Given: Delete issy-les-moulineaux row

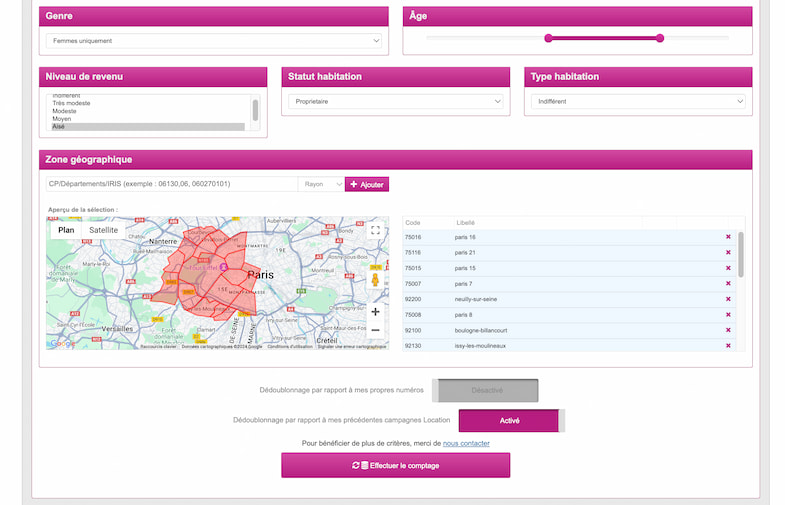Looking at the screenshot, I should coord(728,345).
